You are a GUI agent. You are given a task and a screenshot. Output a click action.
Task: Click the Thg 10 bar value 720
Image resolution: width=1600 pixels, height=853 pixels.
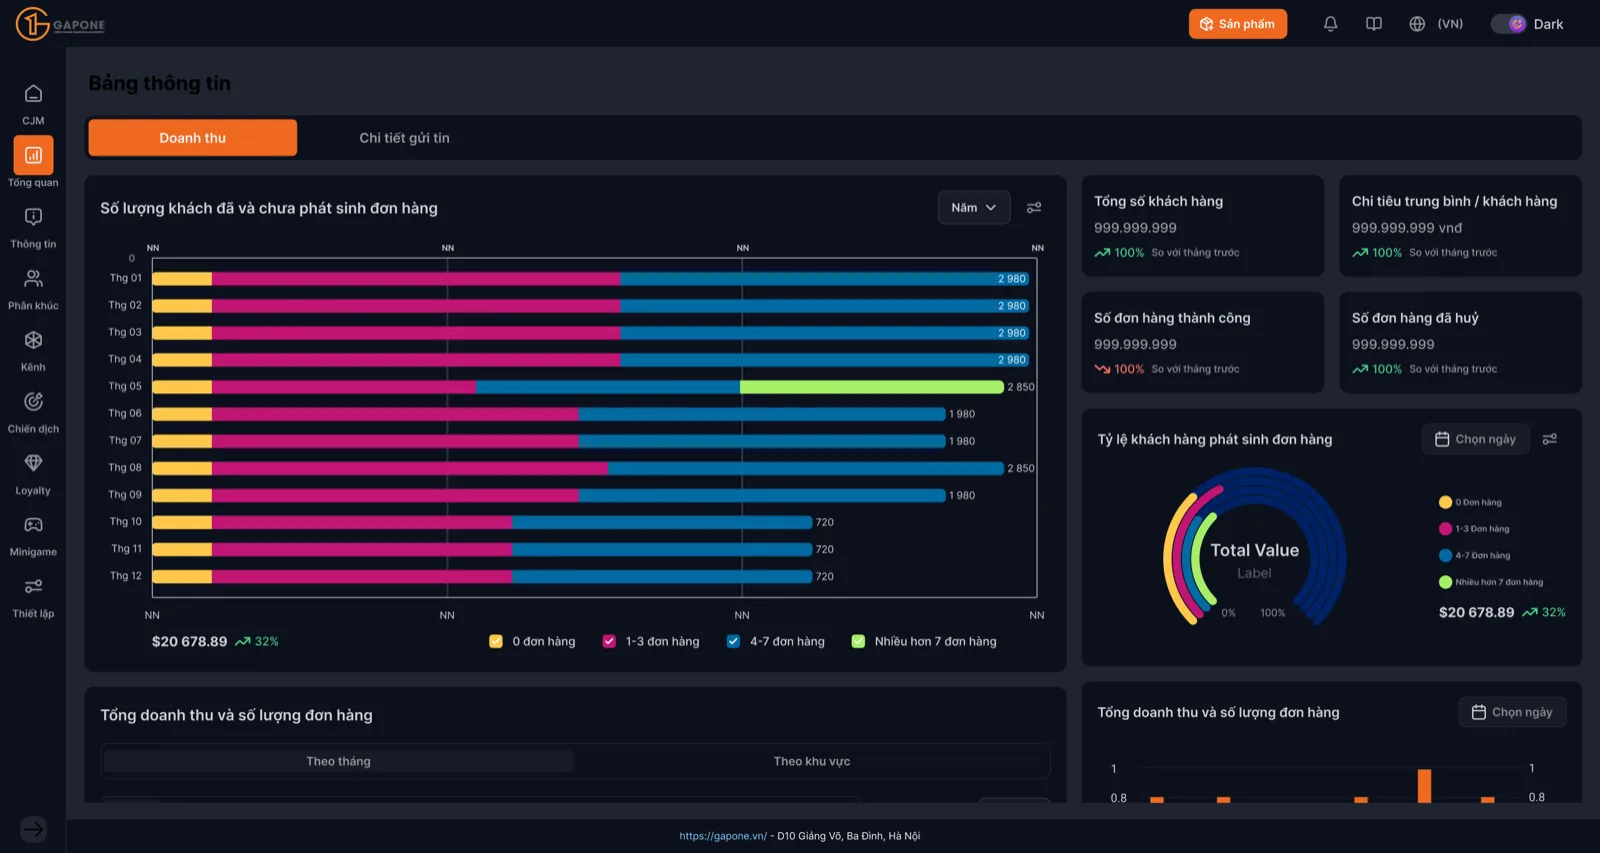click(x=825, y=522)
